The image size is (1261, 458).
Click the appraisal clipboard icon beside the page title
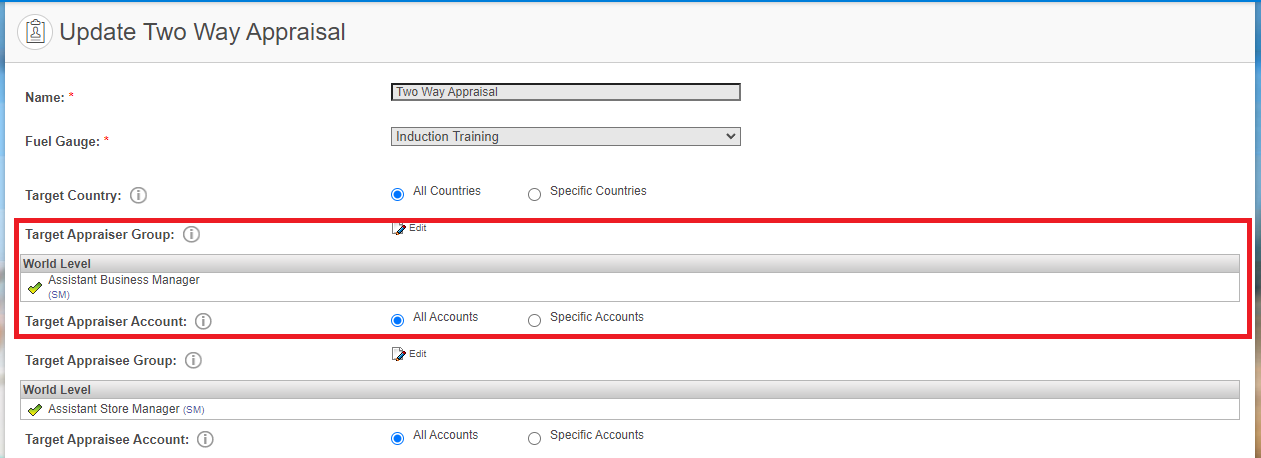(x=36, y=32)
